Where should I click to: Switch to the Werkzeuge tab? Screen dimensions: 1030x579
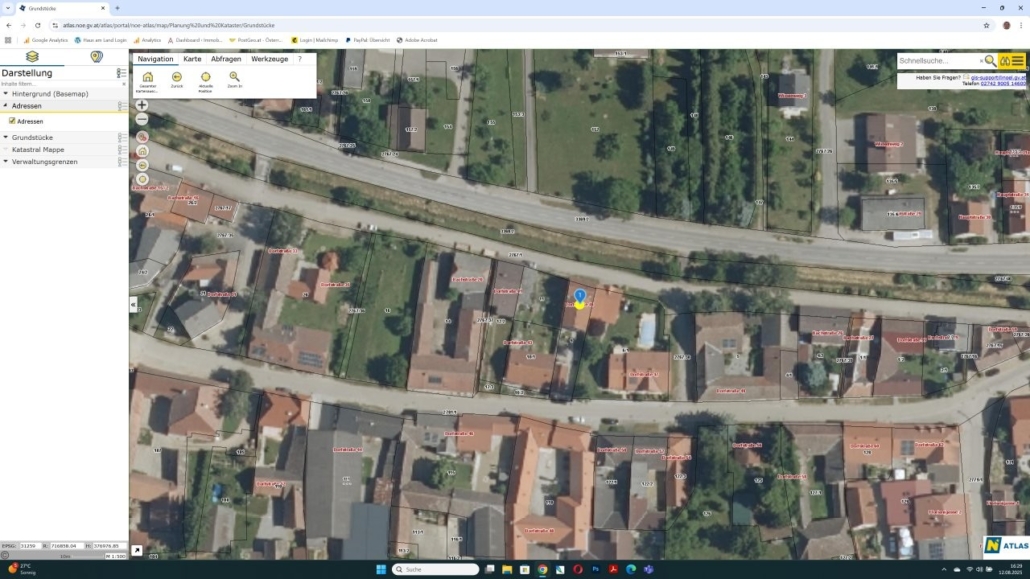click(269, 59)
